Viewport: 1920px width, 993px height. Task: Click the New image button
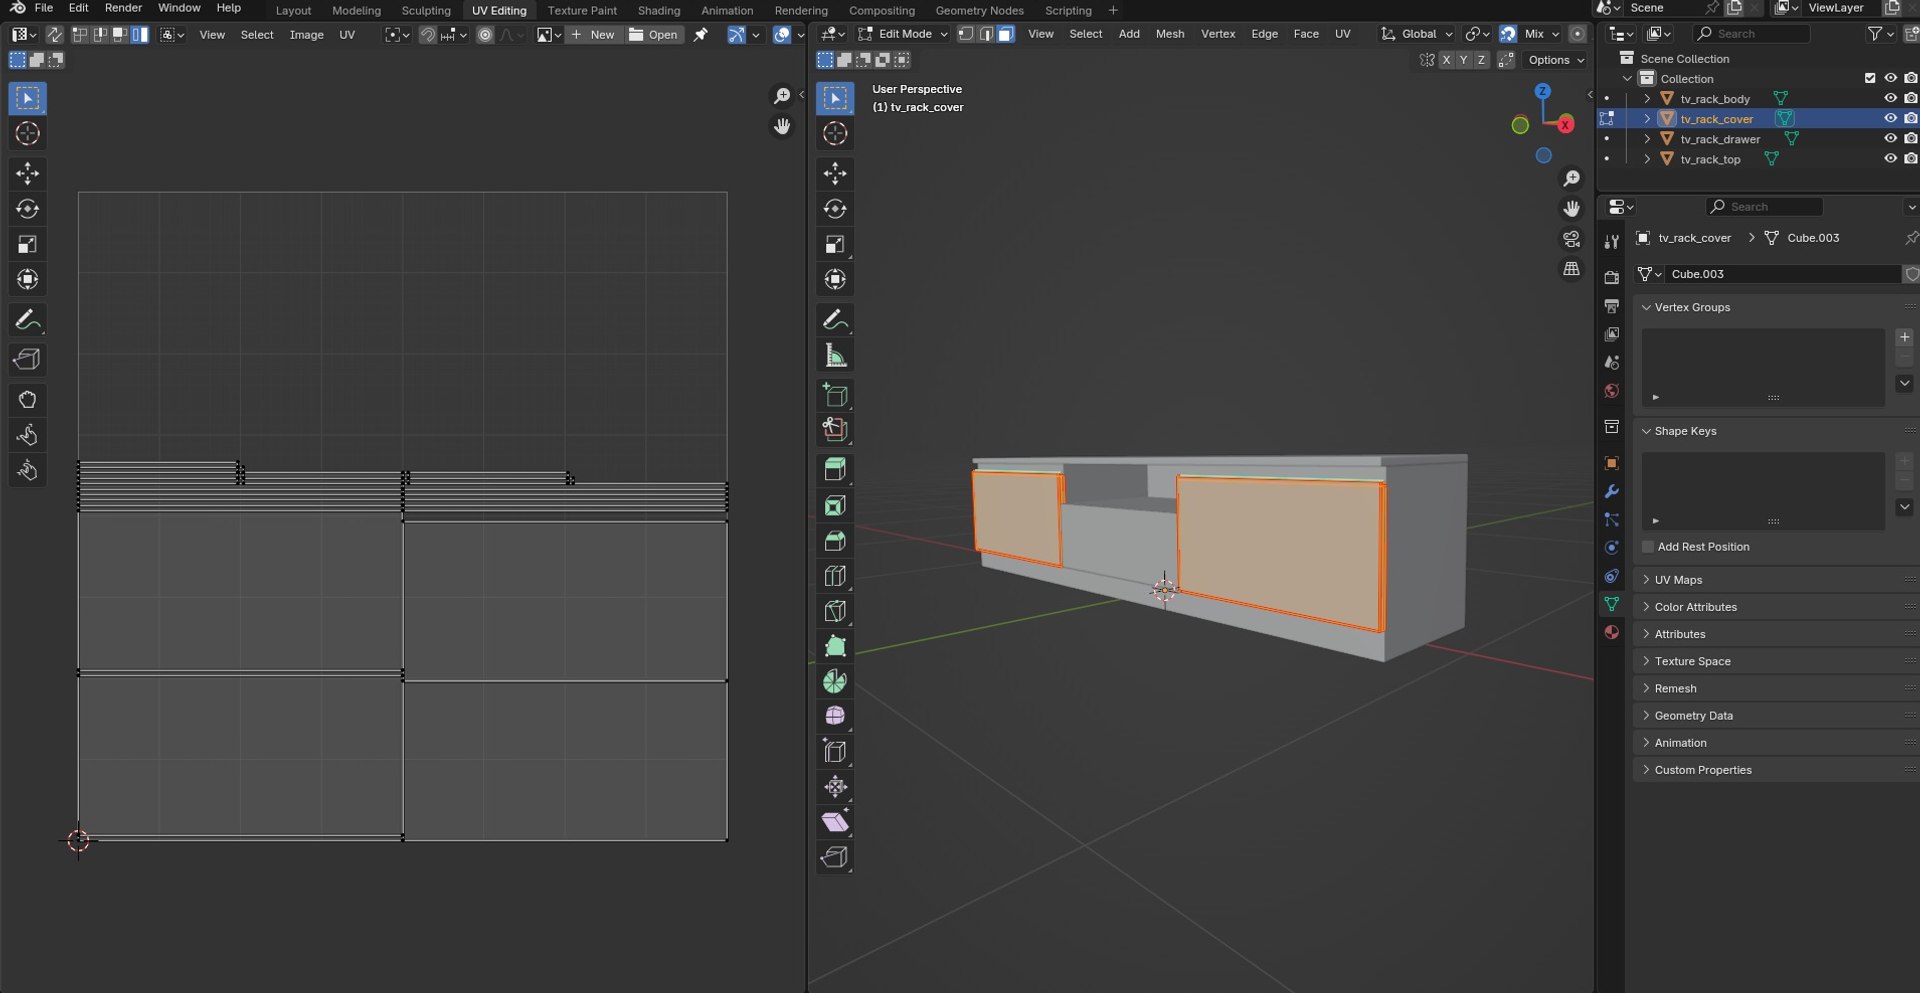(593, 35)
